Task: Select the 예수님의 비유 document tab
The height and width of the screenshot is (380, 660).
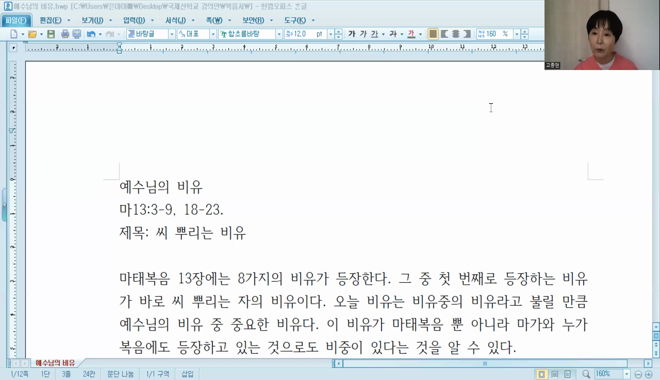Action: [x=55, y=363]
